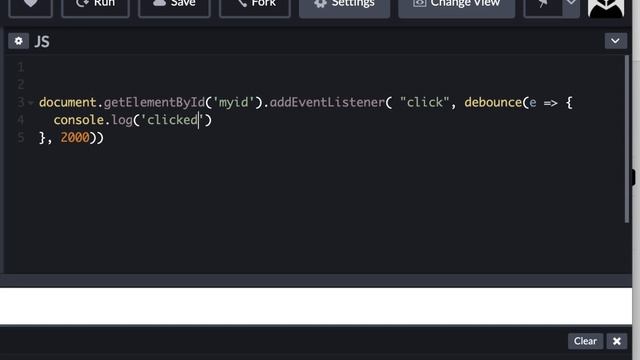Run the pen
Viewport: 640px width, 360px height.
[96, 6]
